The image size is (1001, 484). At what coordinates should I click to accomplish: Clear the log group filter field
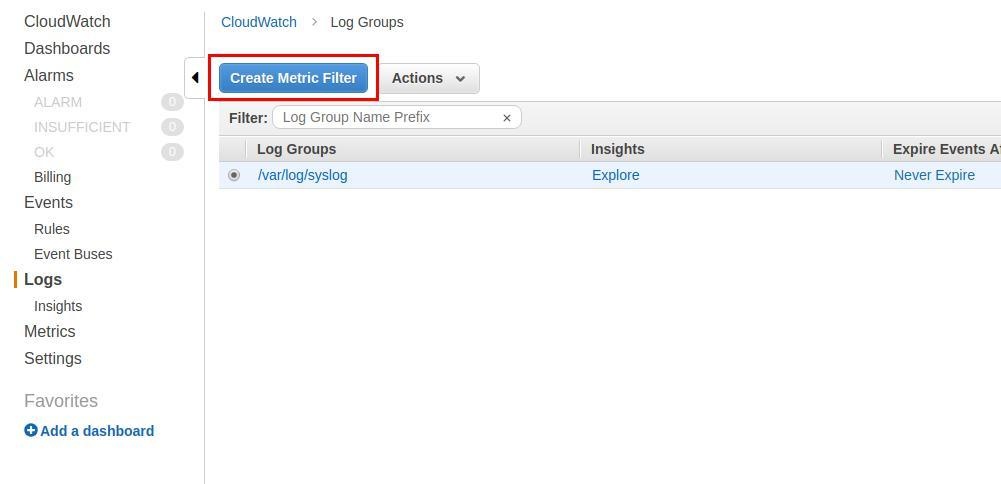pos(507,118)
